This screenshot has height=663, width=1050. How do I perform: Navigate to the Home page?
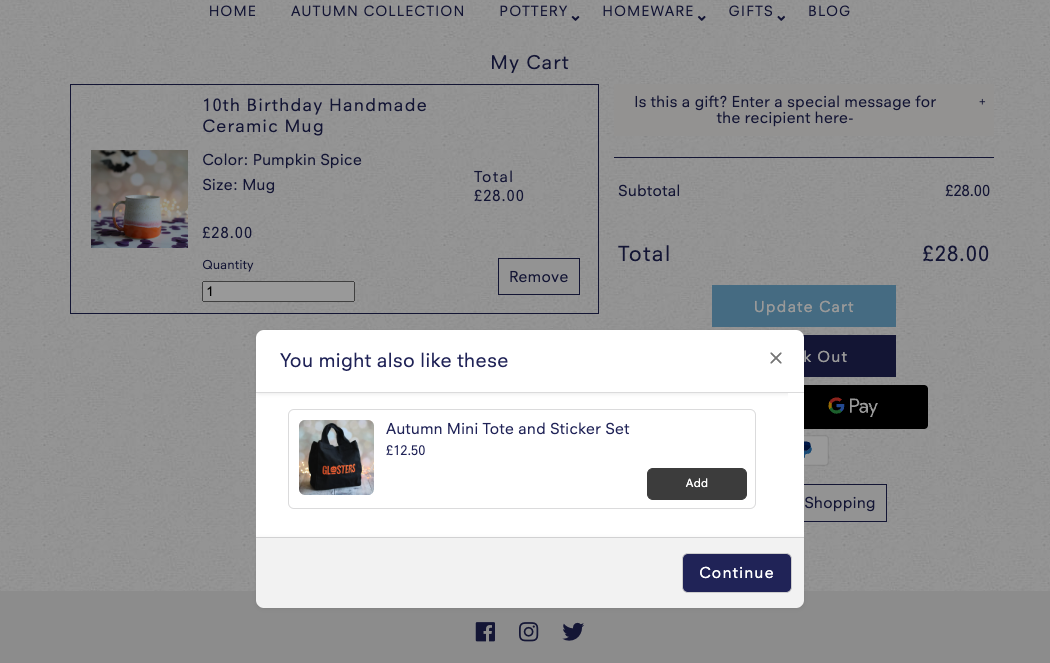tap(232, 11)
